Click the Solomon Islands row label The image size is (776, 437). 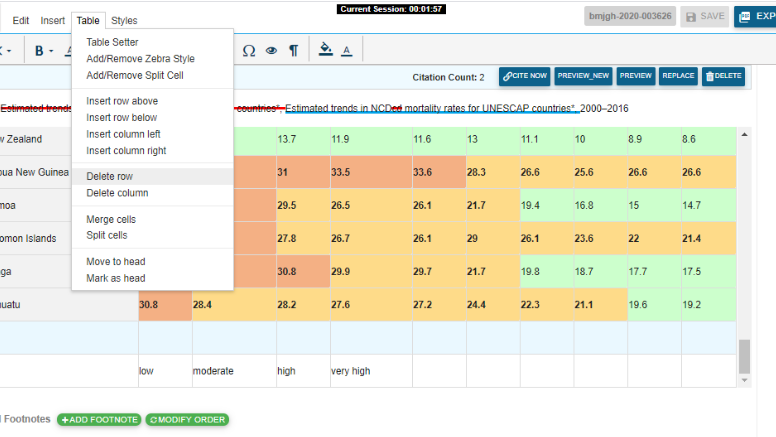coord(28,239)
